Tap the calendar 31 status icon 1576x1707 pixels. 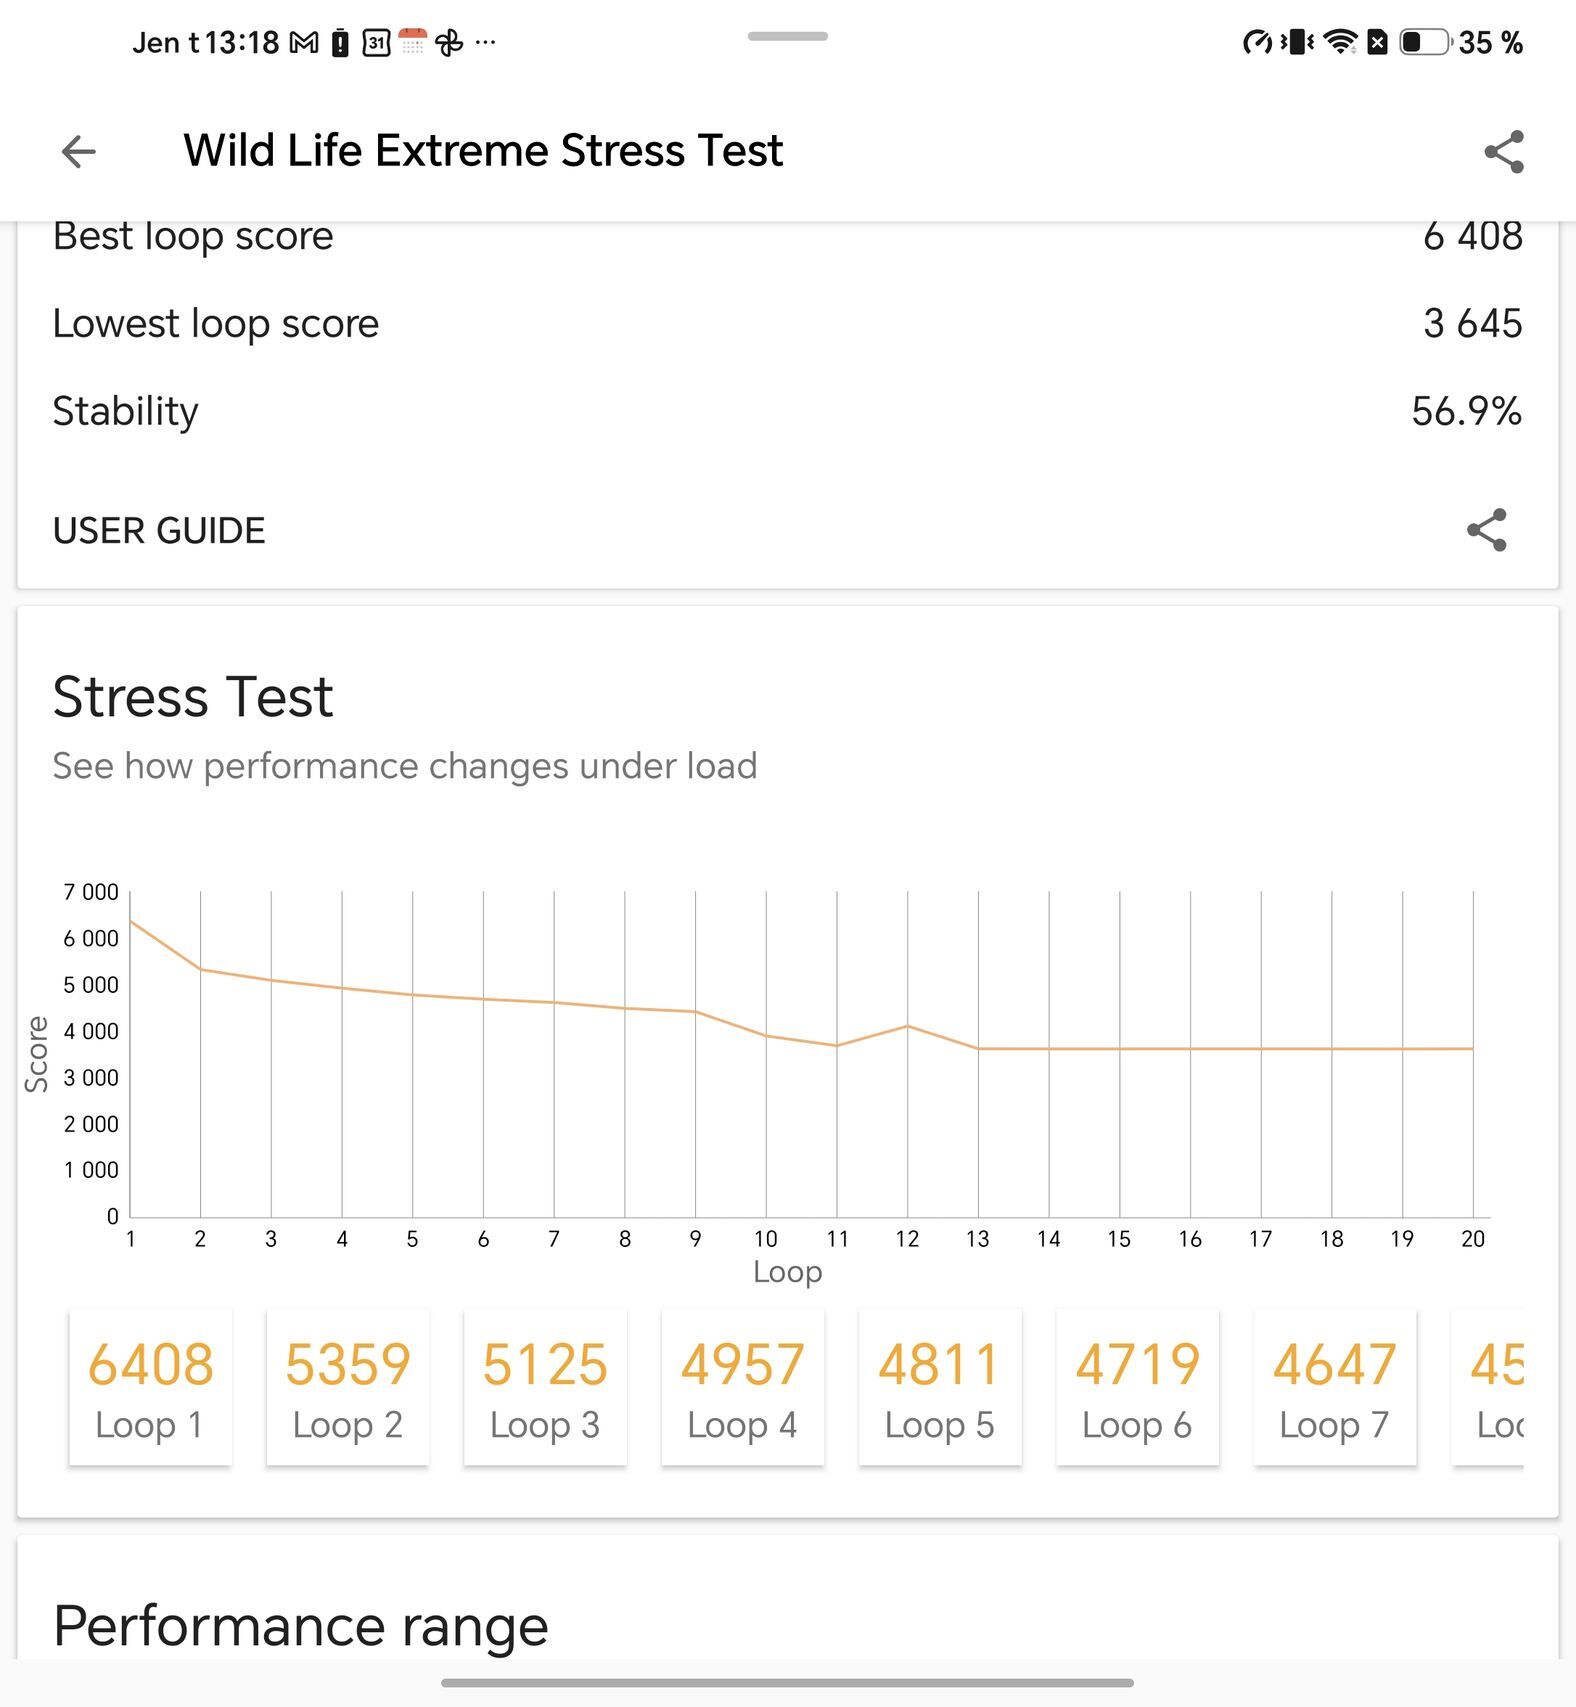coord(376,43)
